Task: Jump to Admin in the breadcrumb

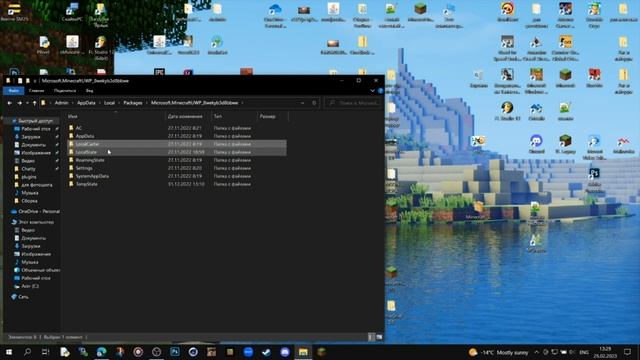Action: click(62, 103)
